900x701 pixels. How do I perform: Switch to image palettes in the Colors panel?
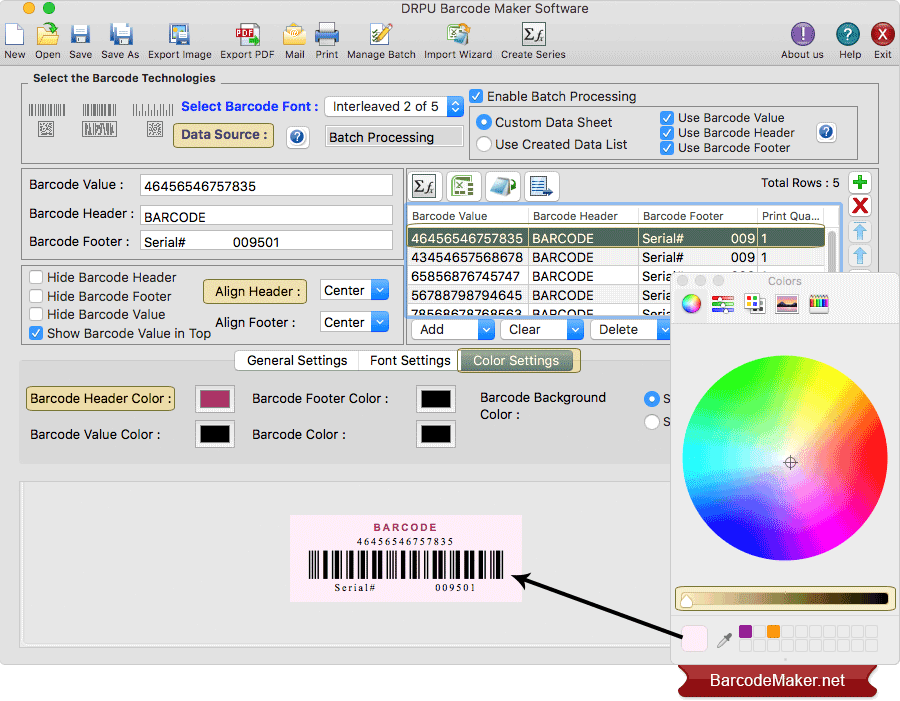click(787, 304)
